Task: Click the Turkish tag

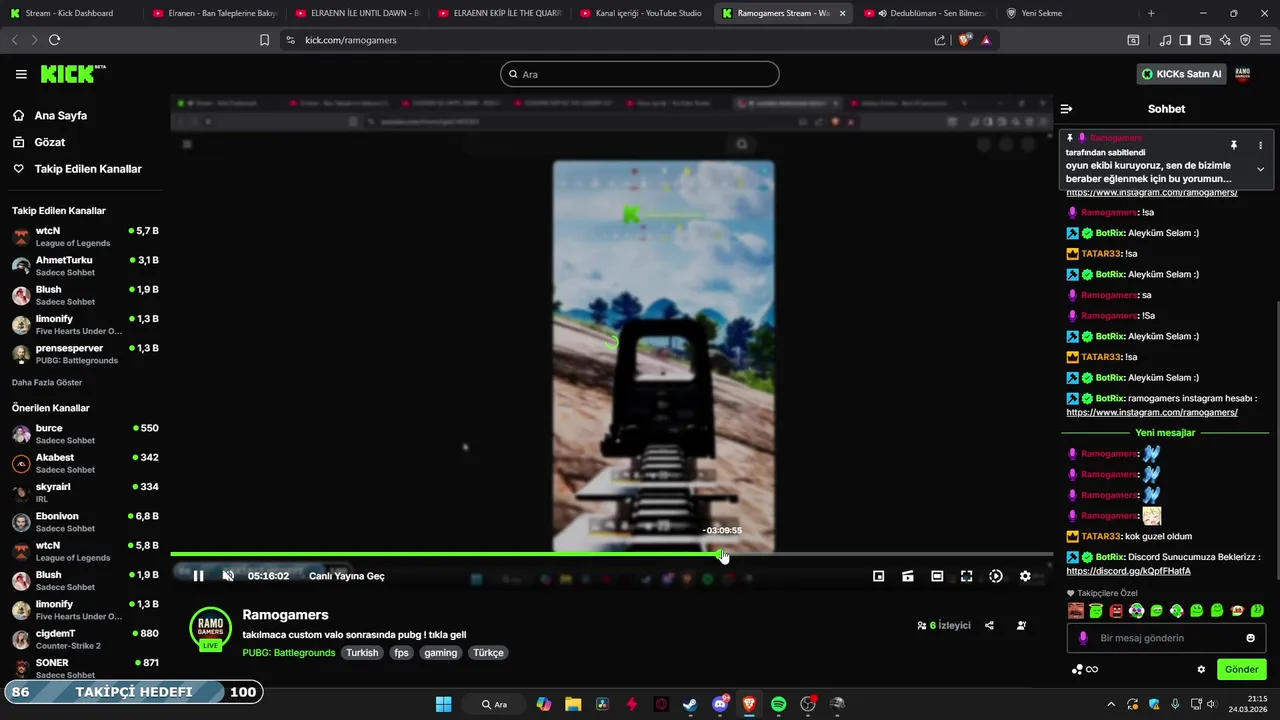Action: pos(362,653)
